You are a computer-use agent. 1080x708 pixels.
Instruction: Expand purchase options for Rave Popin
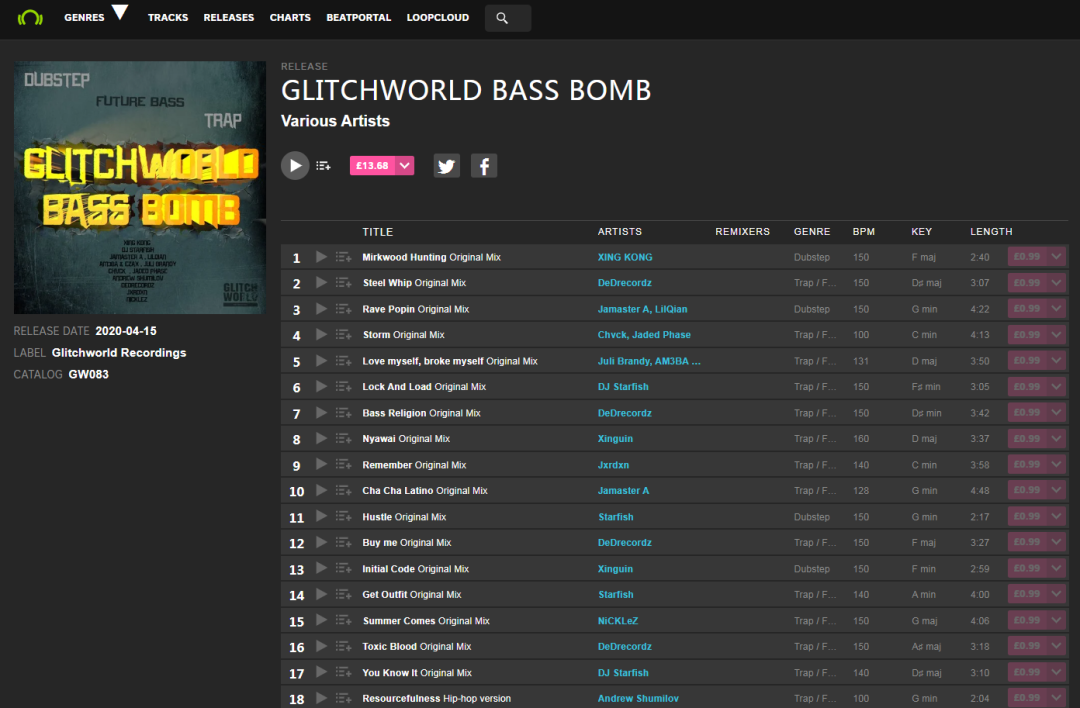1057,309
